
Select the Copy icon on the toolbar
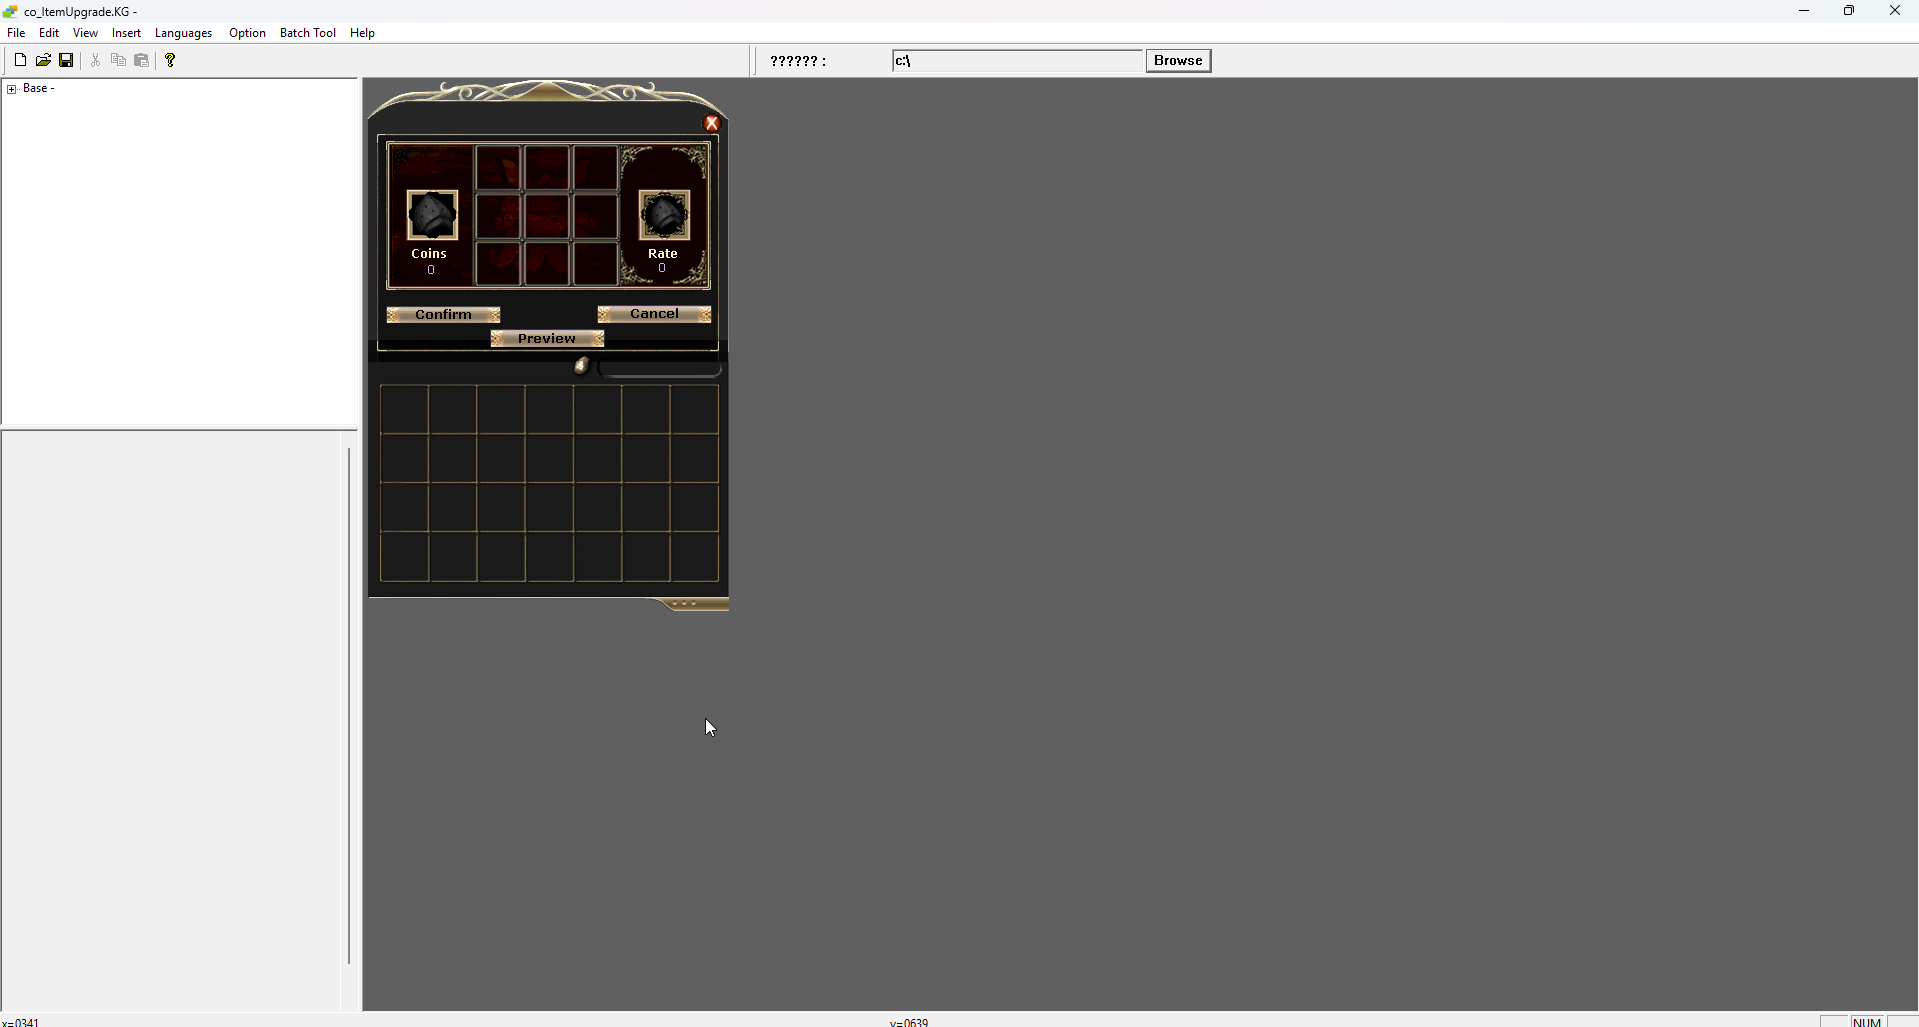tap(118, 59)
